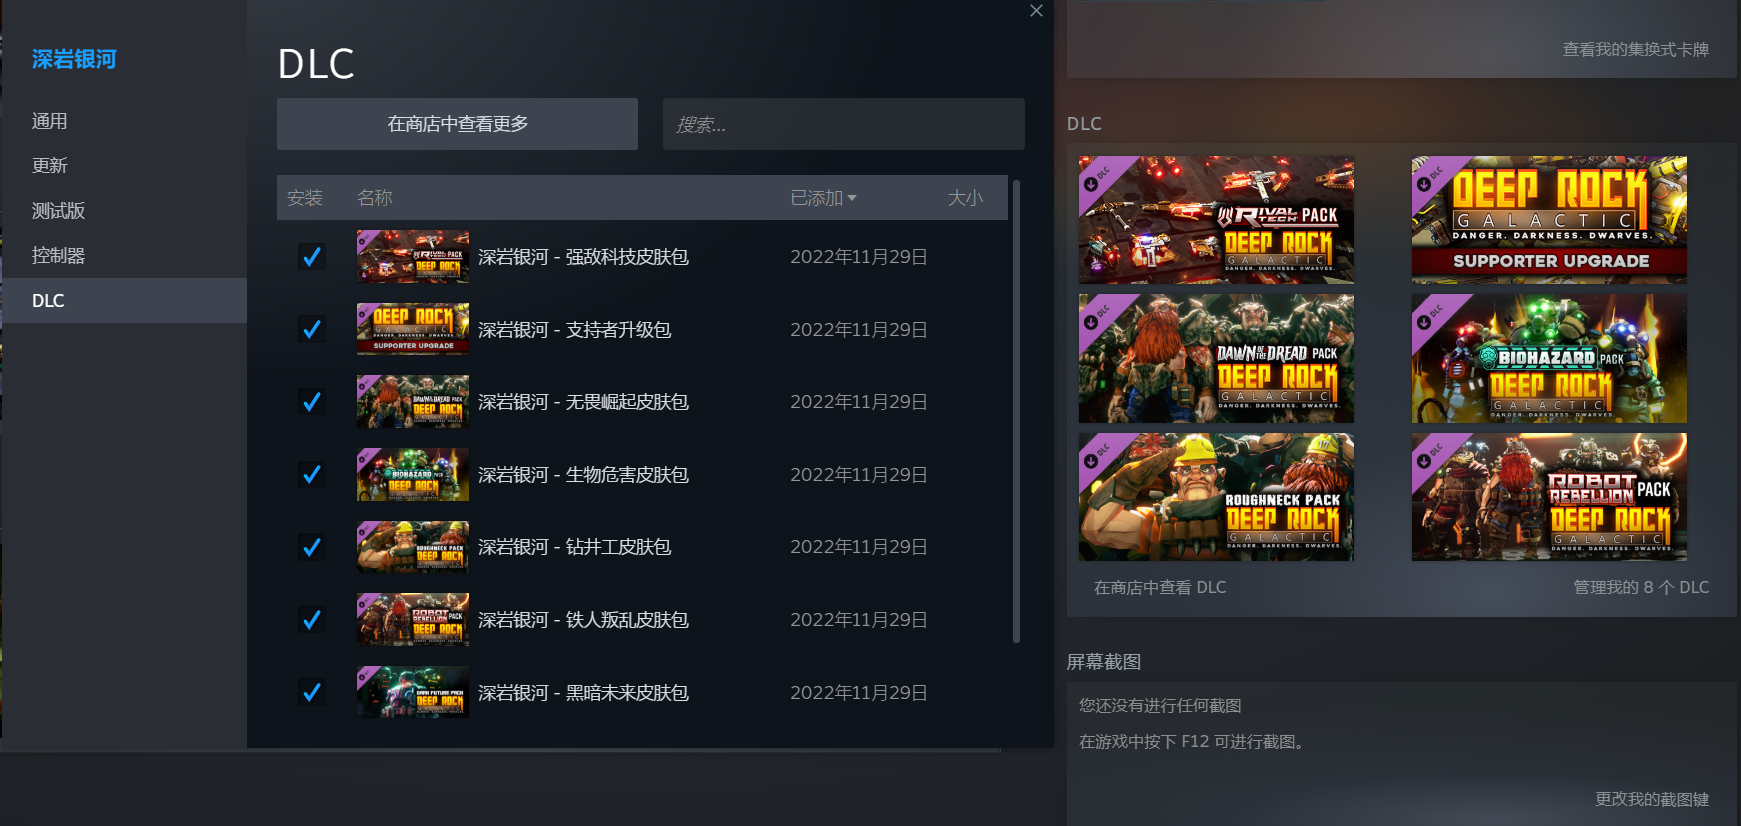Switch to the 测试版 tab

coord(124,211)
